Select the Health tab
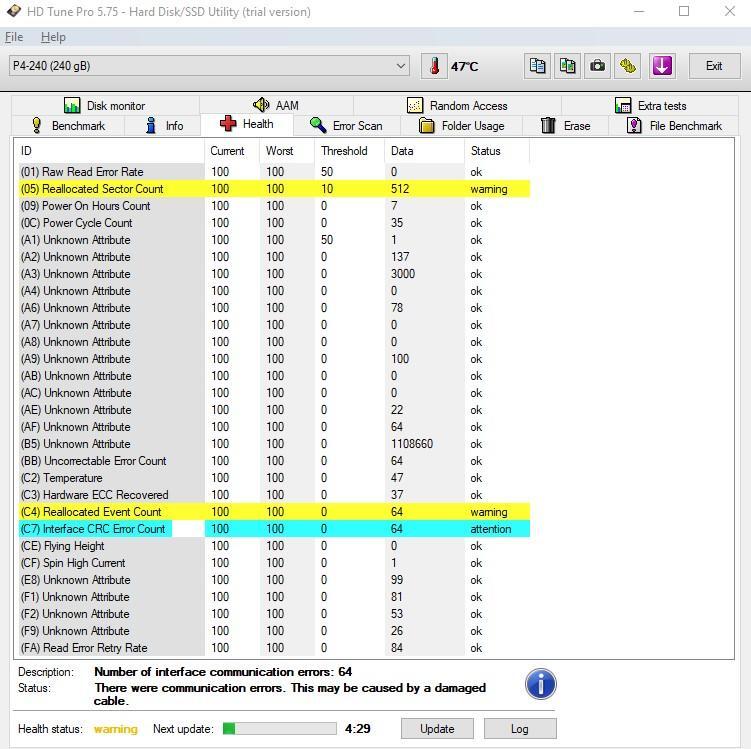This screenshot has height=749, width=751. coord(247,124)
